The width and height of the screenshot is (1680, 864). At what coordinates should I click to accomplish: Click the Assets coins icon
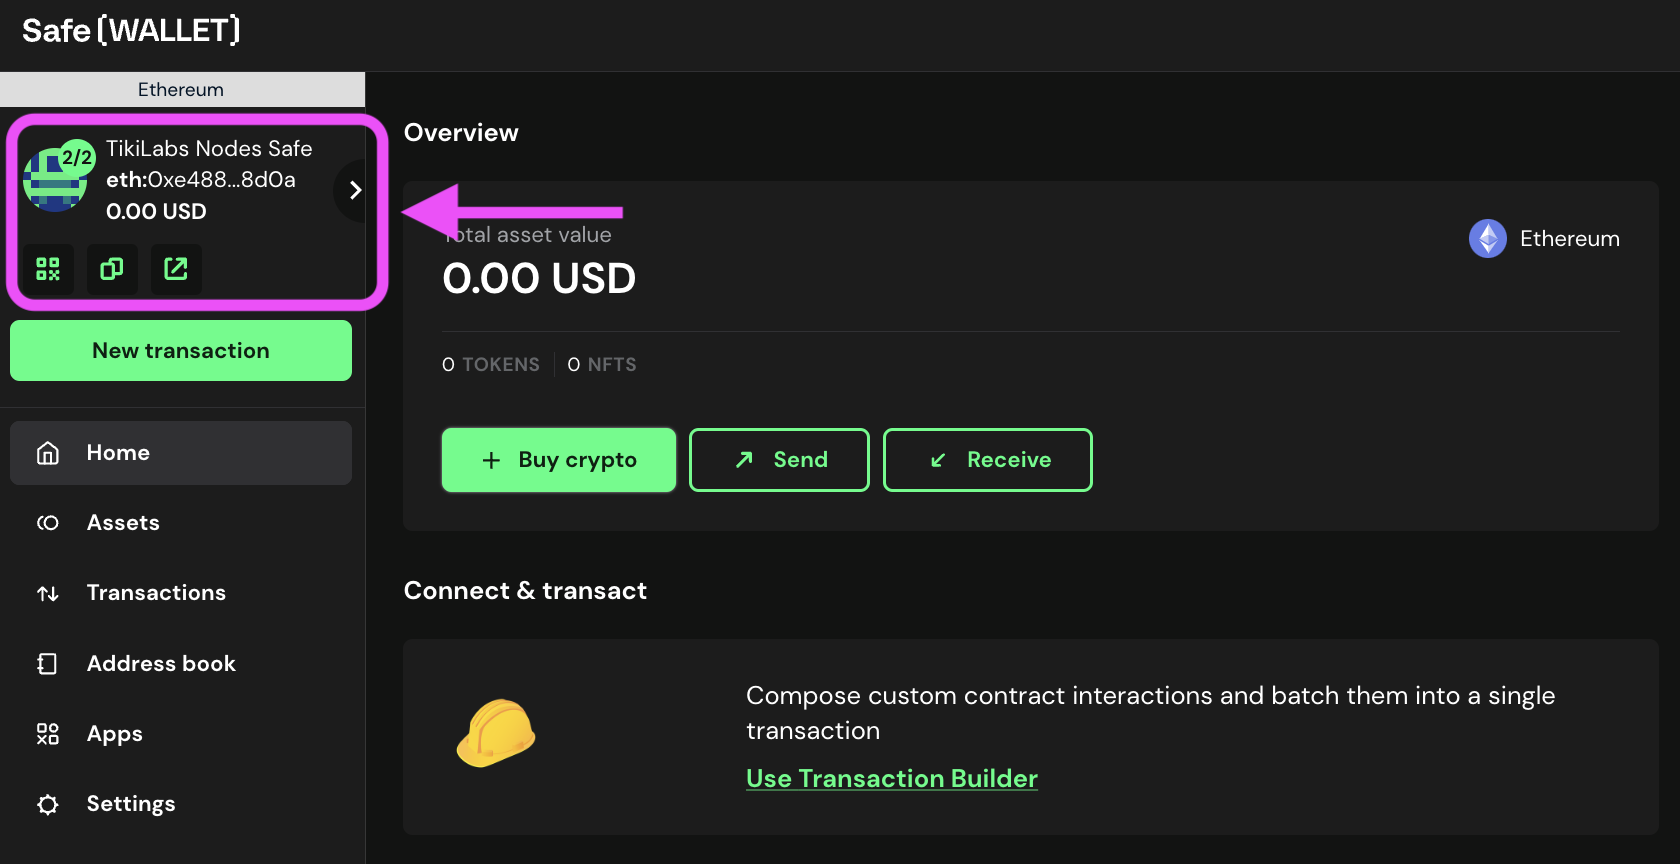tap(48, 523)
